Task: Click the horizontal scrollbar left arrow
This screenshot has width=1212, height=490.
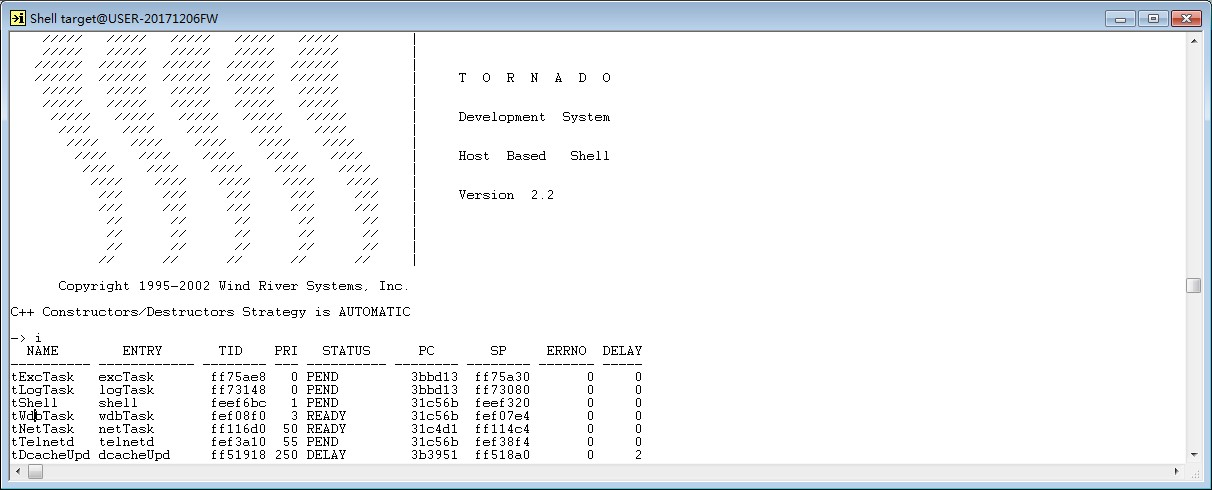Action: (18, 471)
